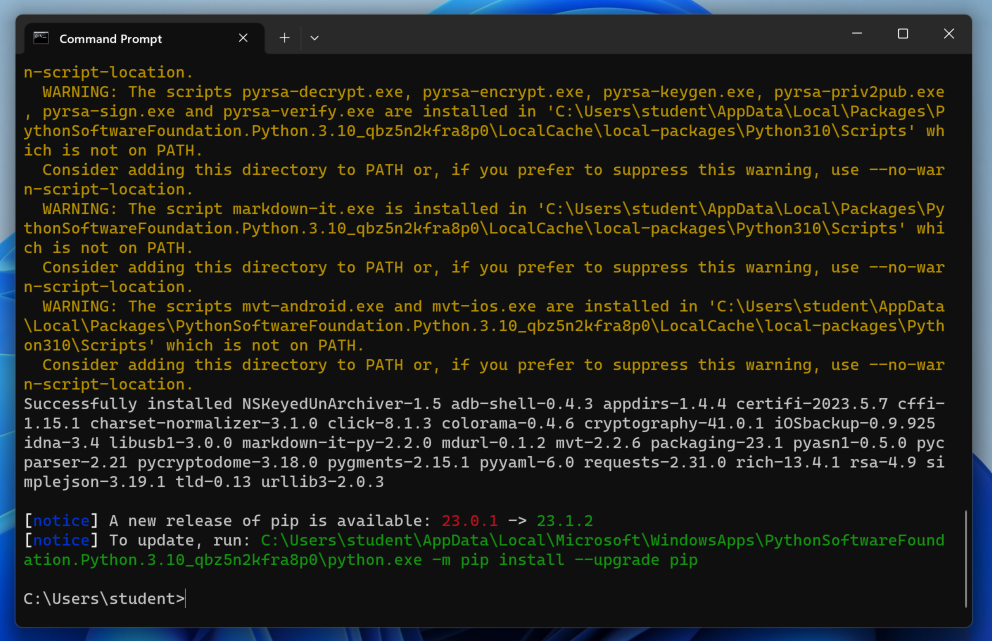Expand the new tab profile dropdown
This screenshot has width=992, height=641.
pyautogui.click(x=314, y=38)
